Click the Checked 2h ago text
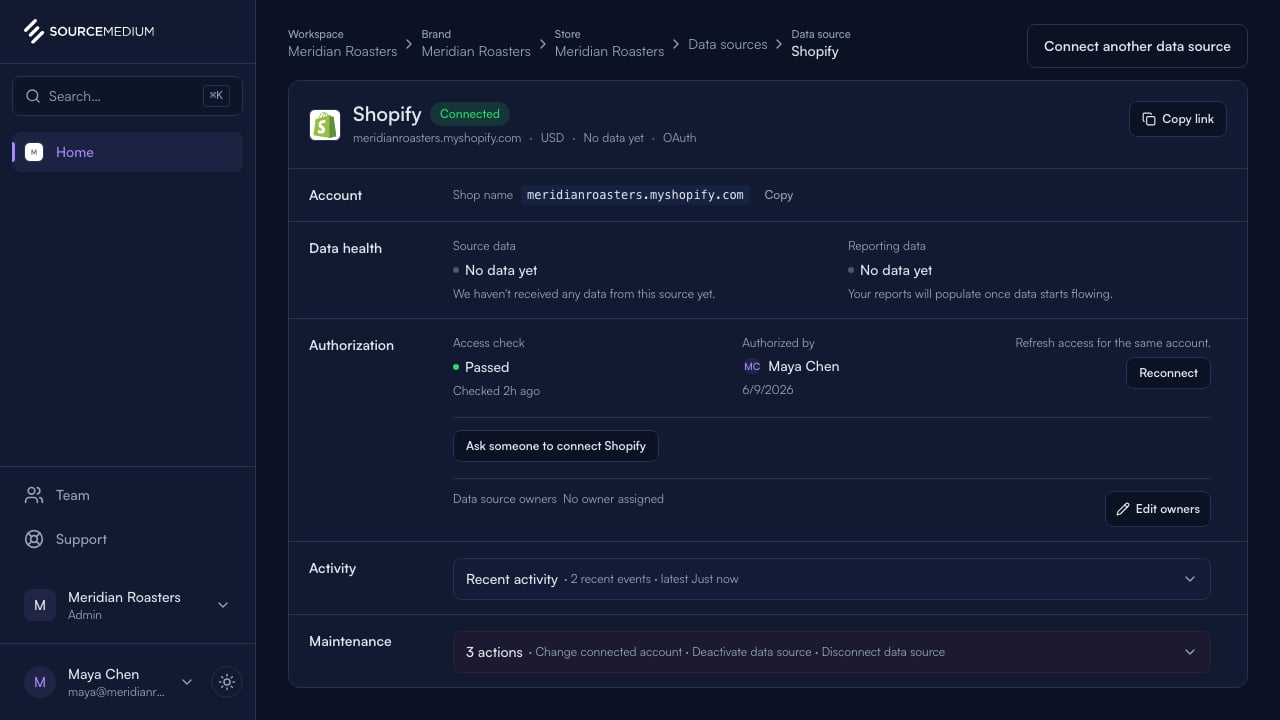The image size is (1280, 720). point(496,391)
